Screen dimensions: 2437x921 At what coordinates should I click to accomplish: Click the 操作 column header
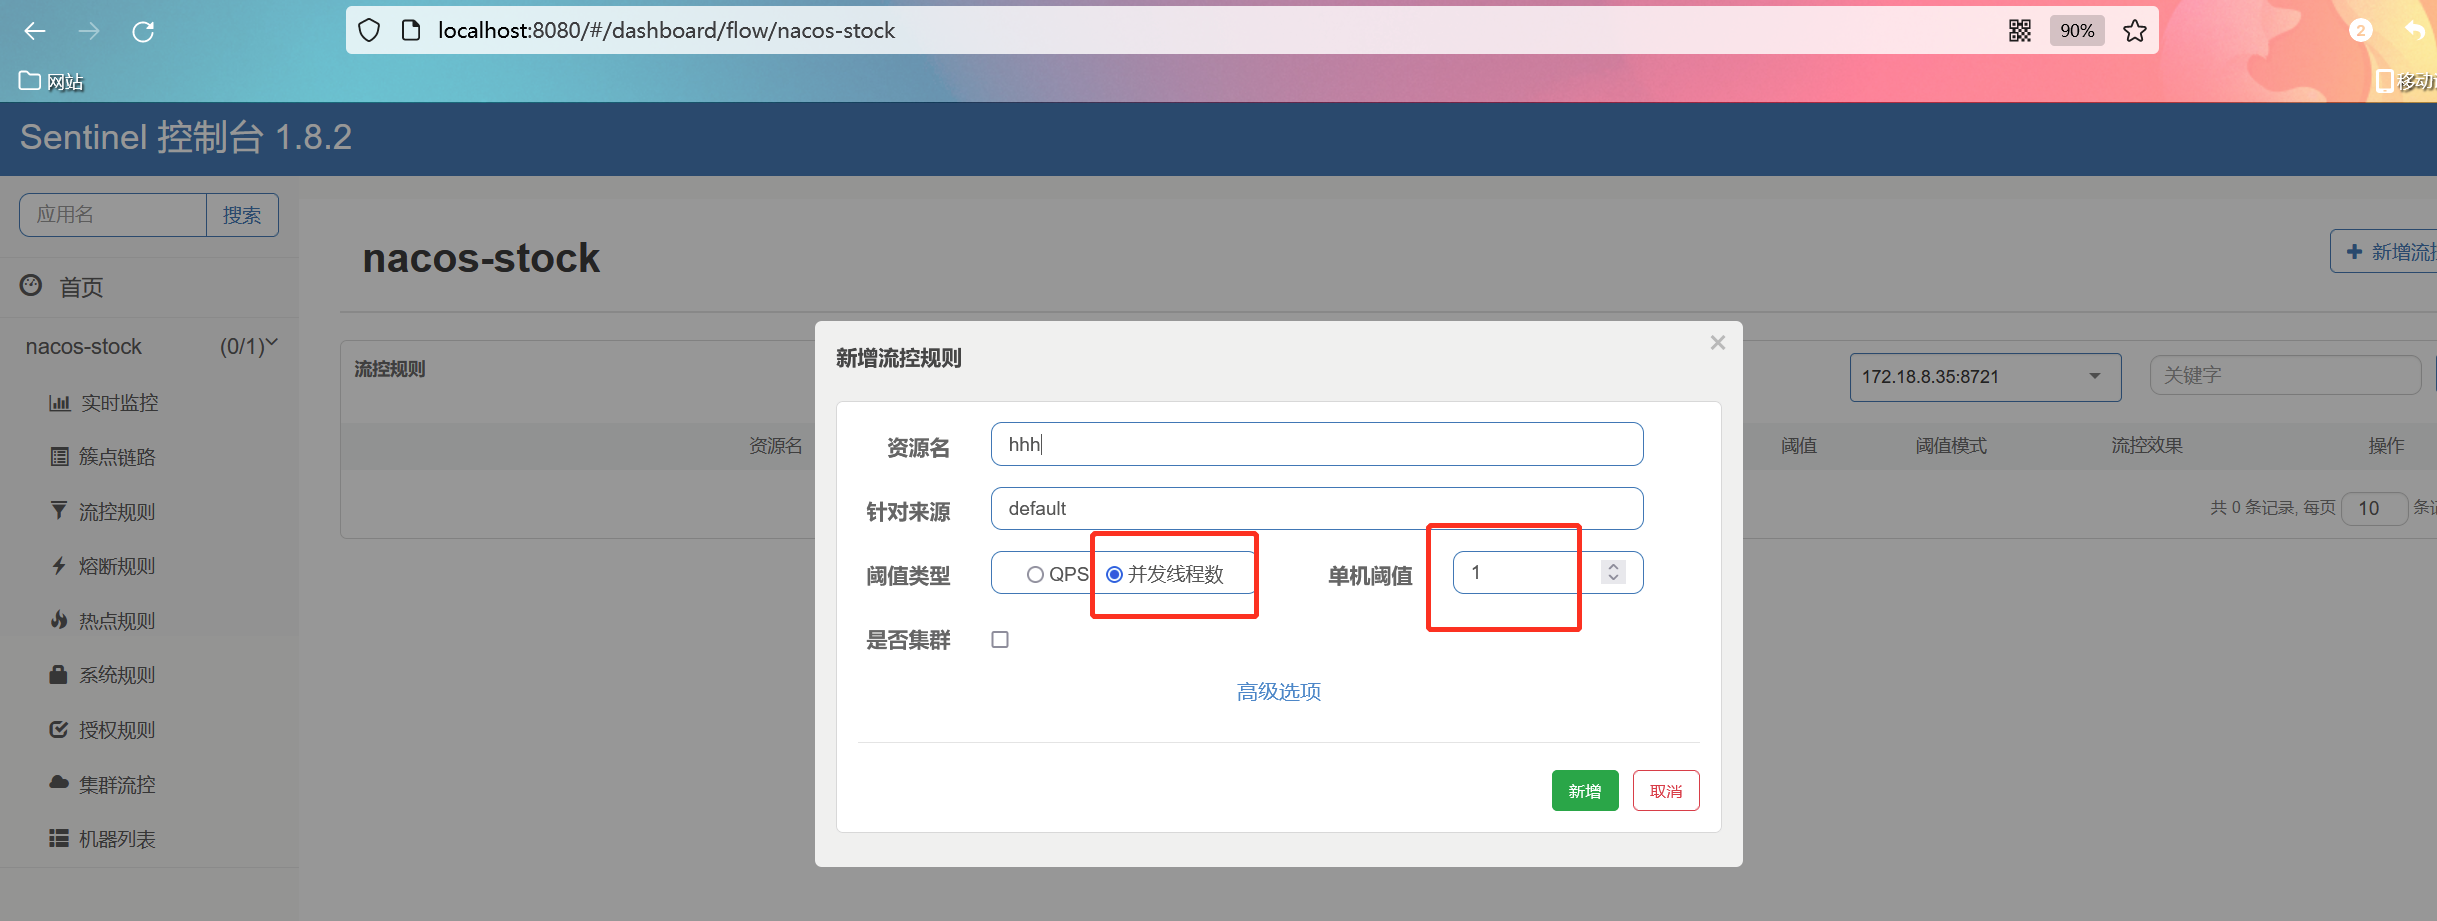(2386, 446)
